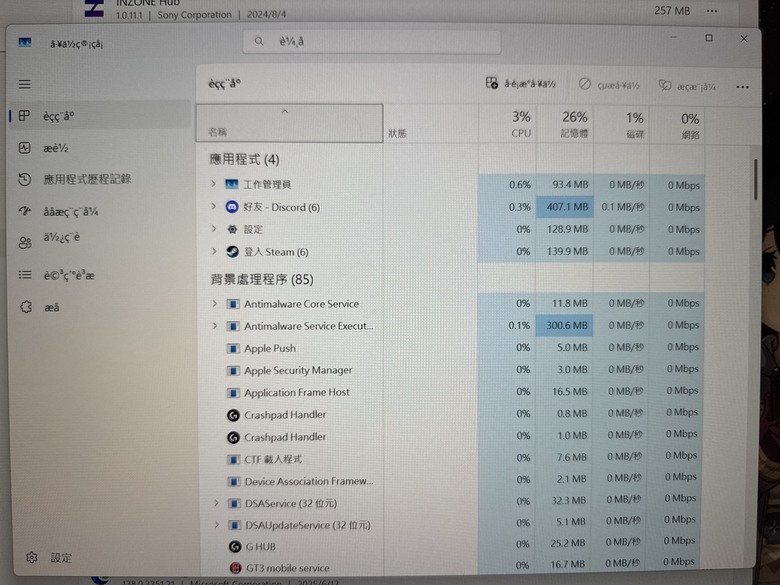Click the Task Manager app icon in title bar
Image resolution: width=780 pixels, height=585 pixels.
pyautogui.click(x=25, y=43)
